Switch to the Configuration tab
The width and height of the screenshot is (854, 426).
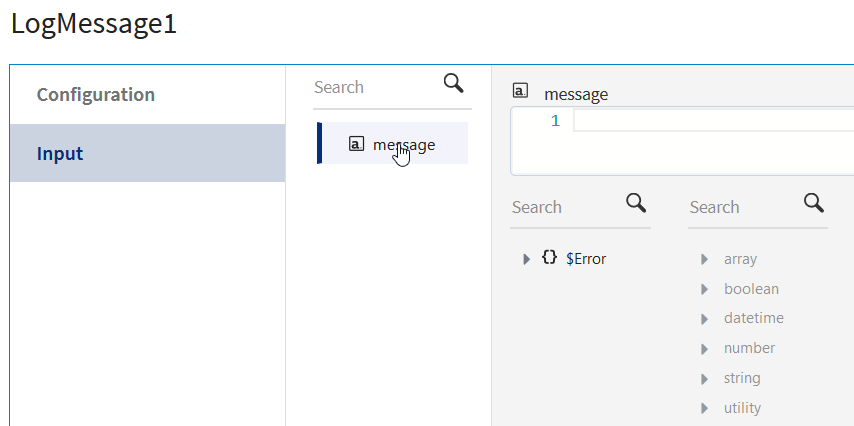(96, 95)
